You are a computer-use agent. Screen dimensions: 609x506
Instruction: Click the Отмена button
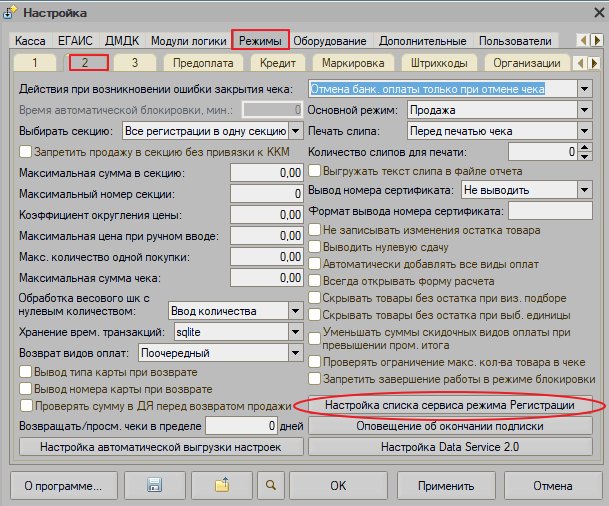tap(553, 485)
